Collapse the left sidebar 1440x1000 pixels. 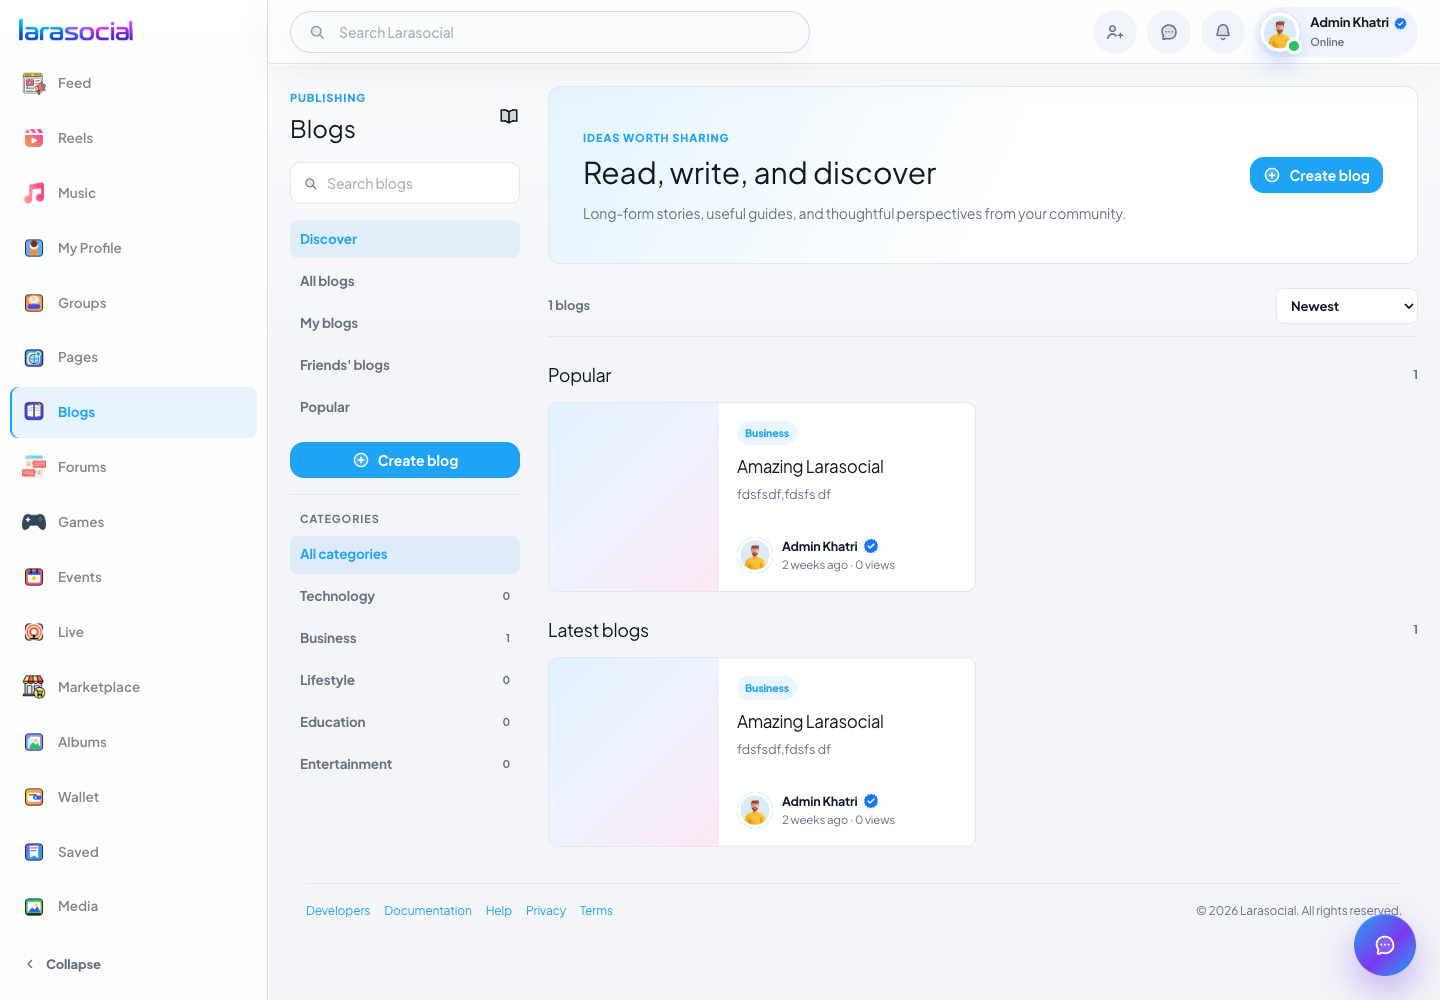click(x=63, y=964)
